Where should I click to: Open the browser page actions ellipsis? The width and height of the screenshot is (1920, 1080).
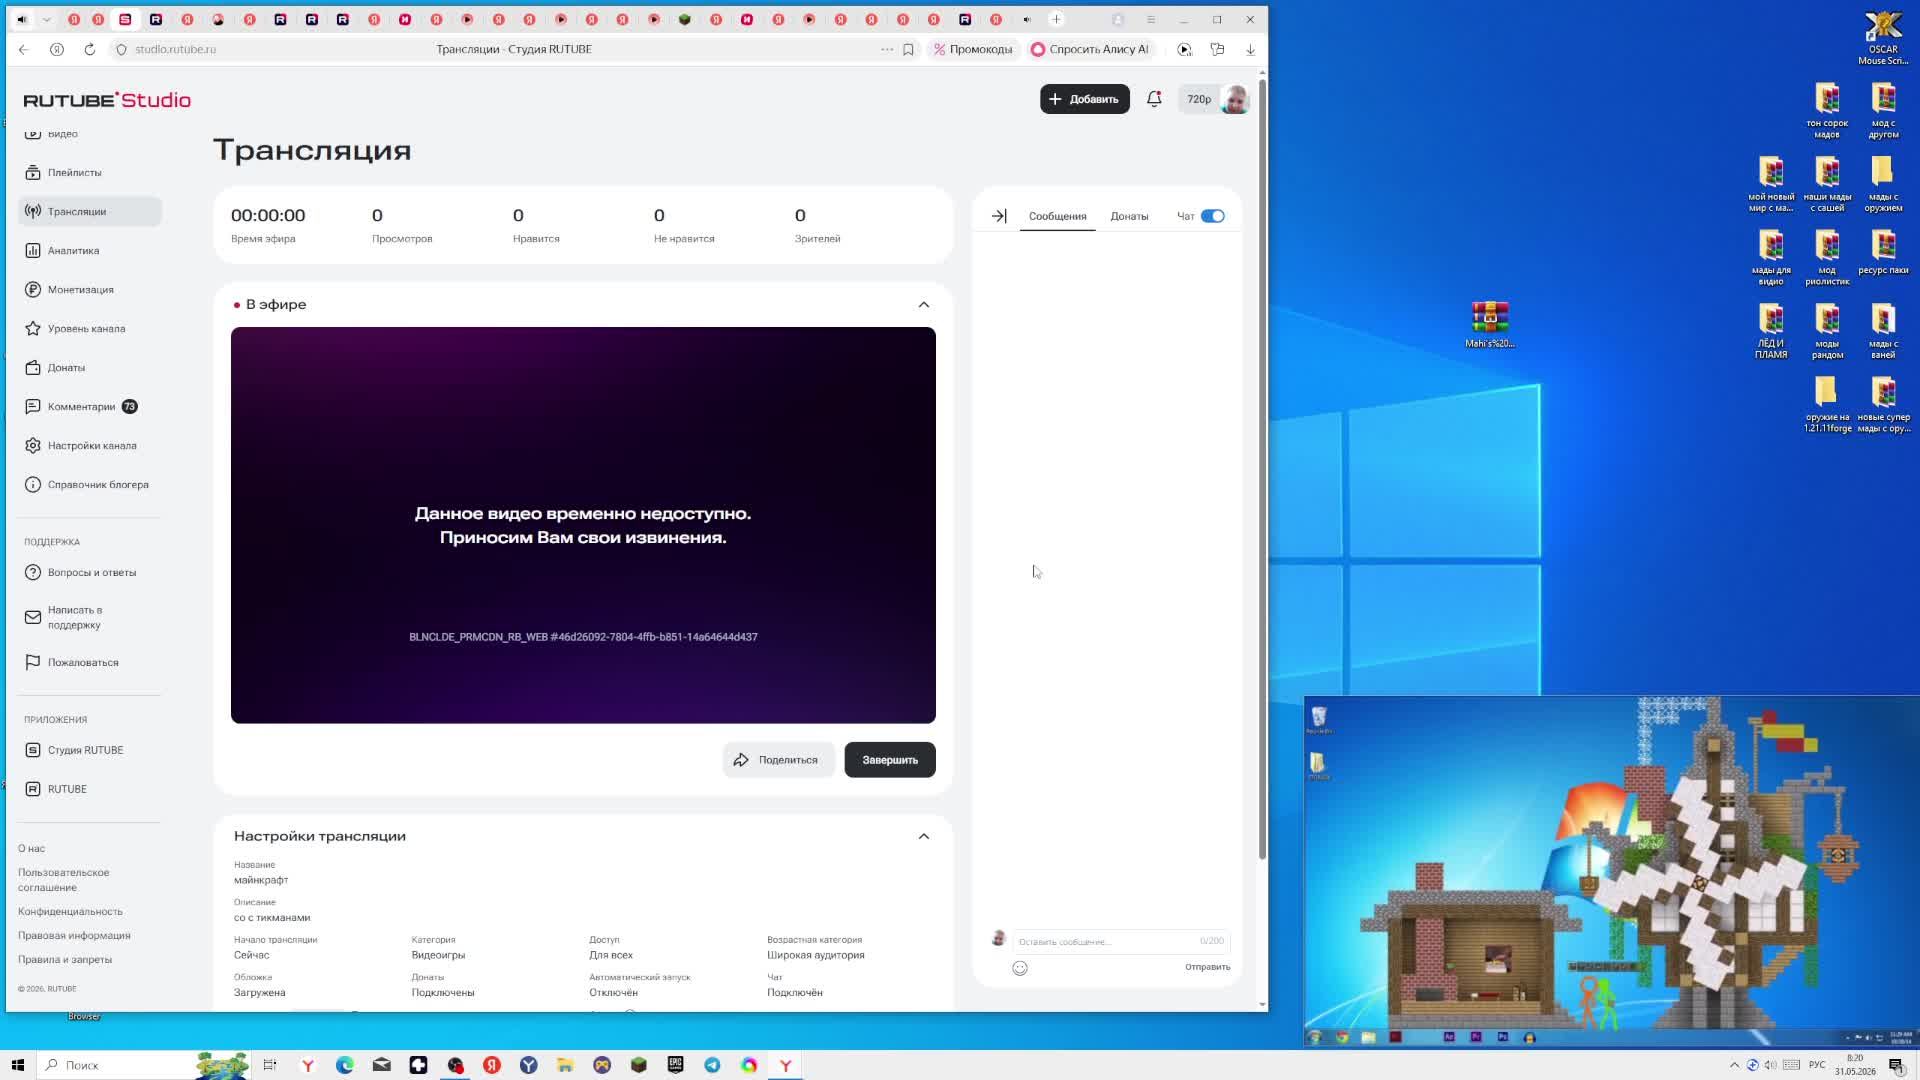click(x=887, y=49)
